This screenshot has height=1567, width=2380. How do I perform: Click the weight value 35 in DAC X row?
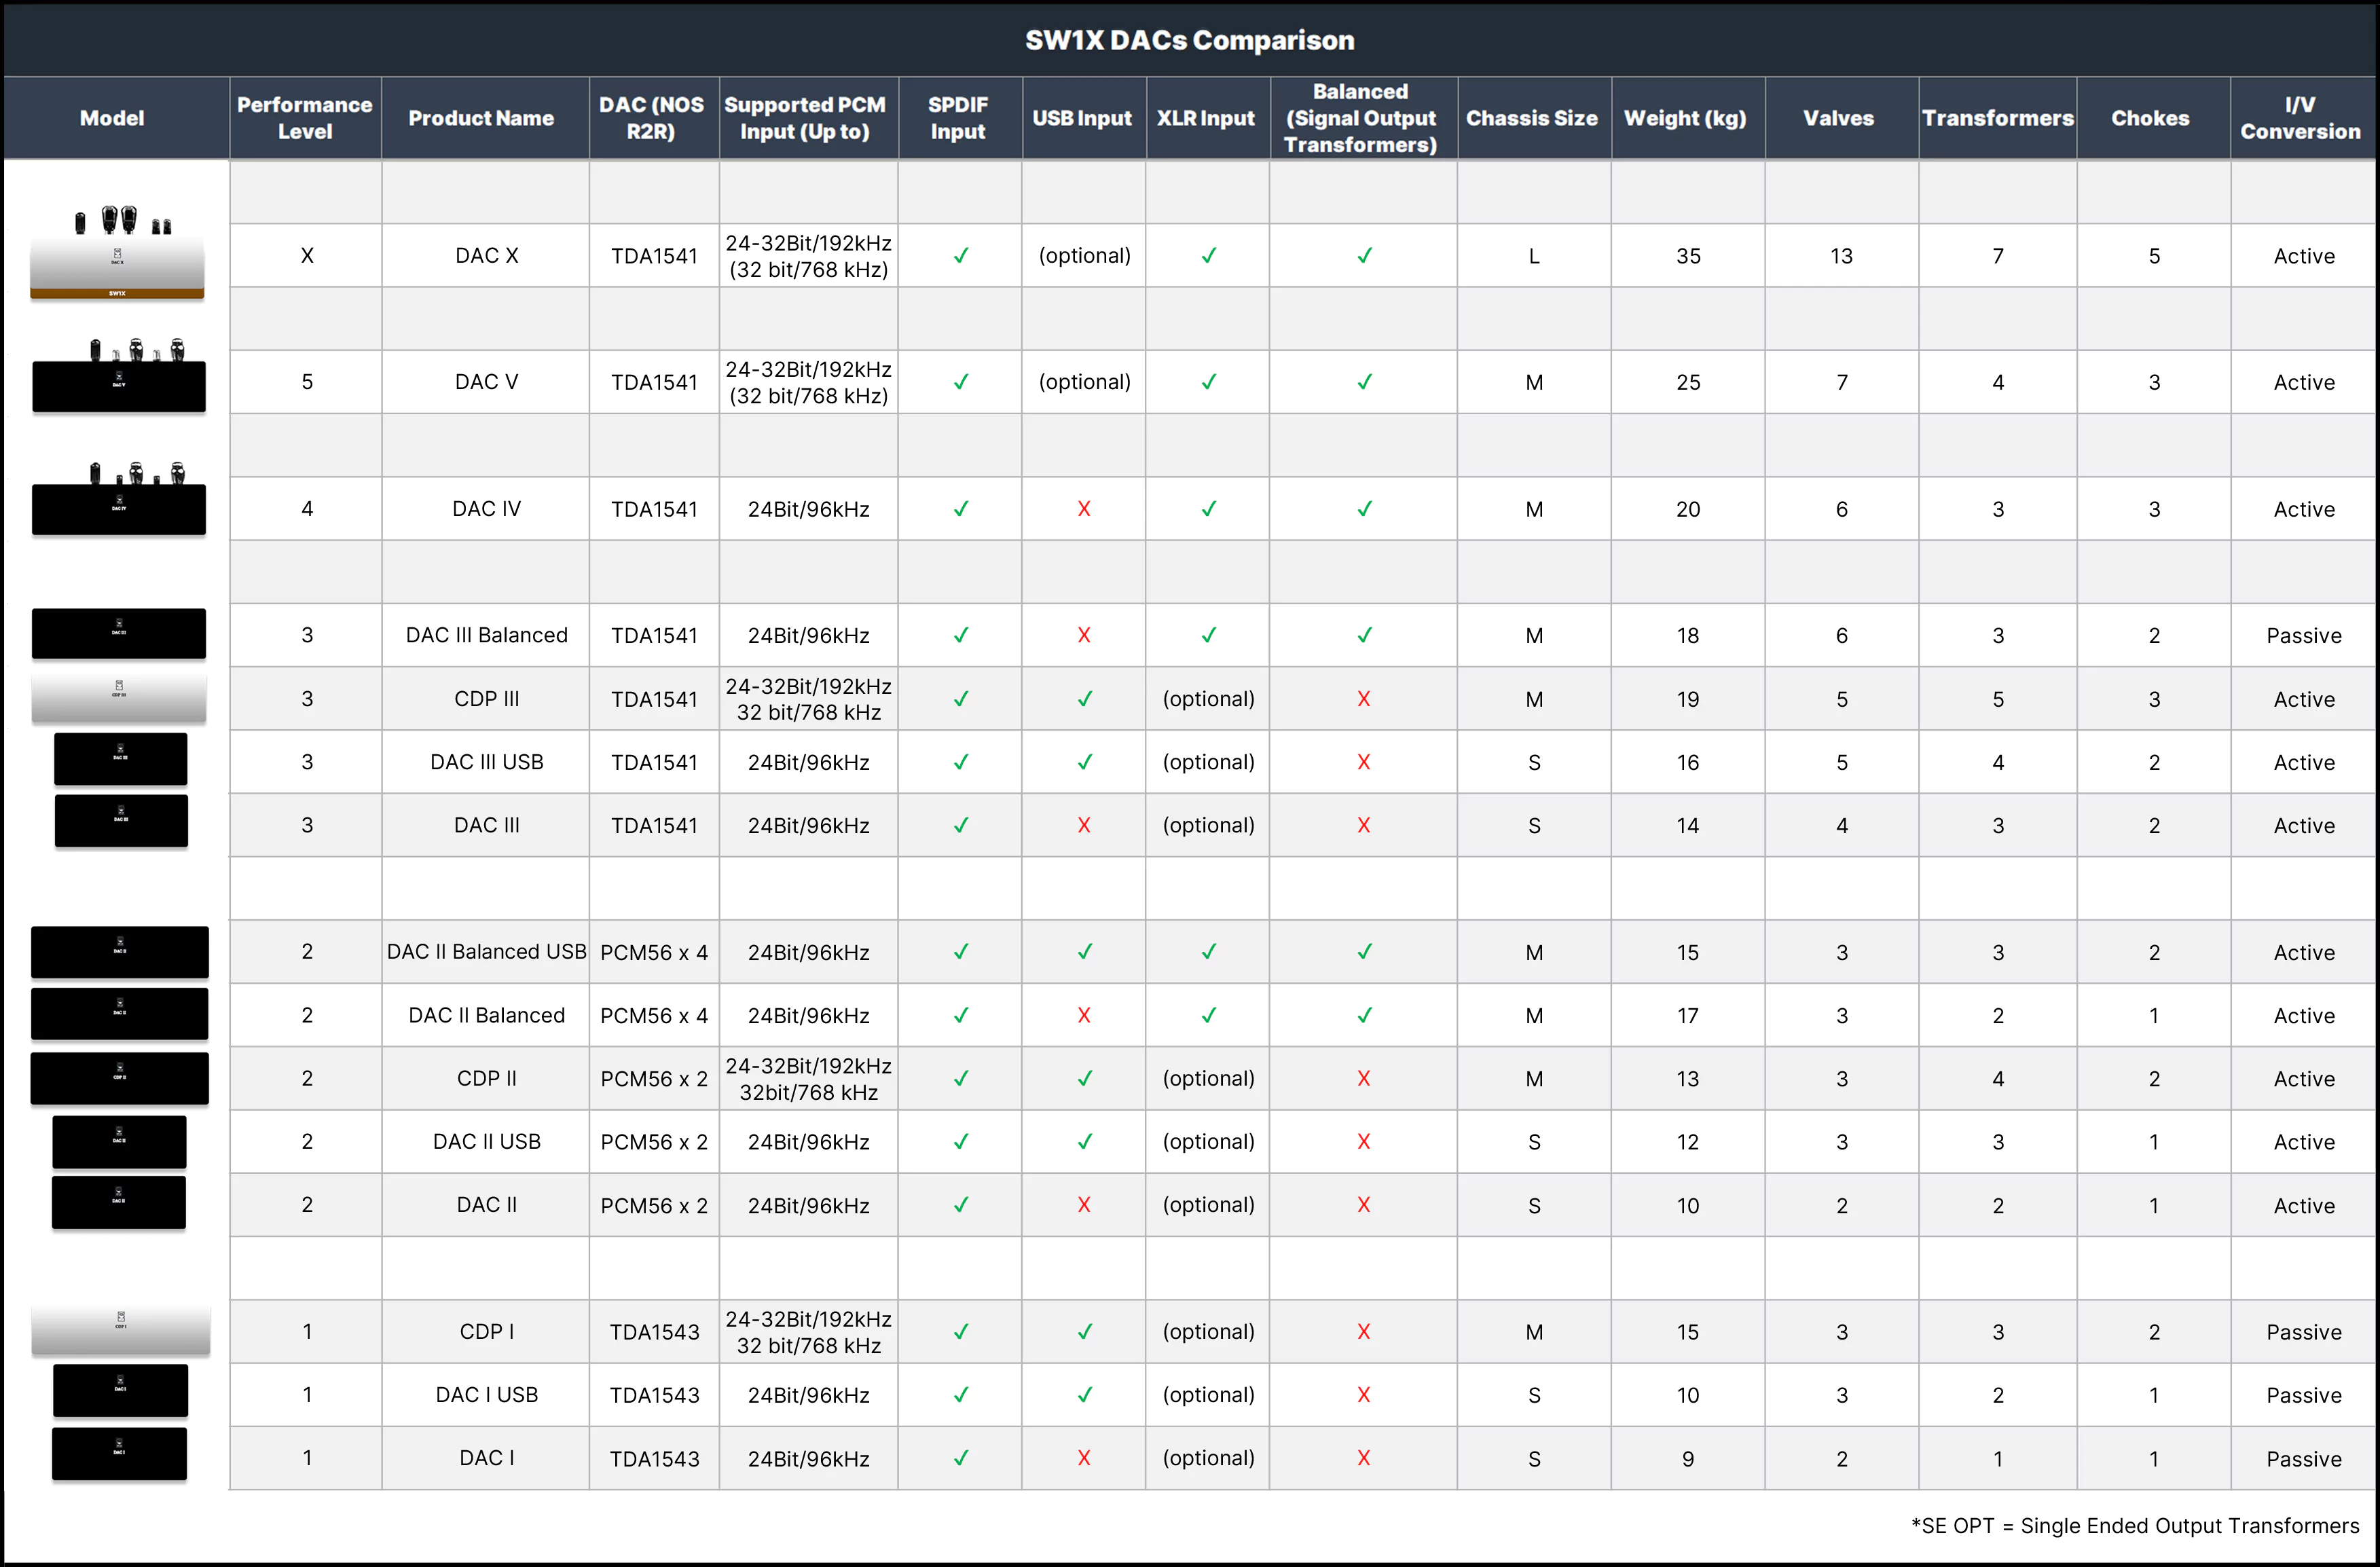(1688, 256)
